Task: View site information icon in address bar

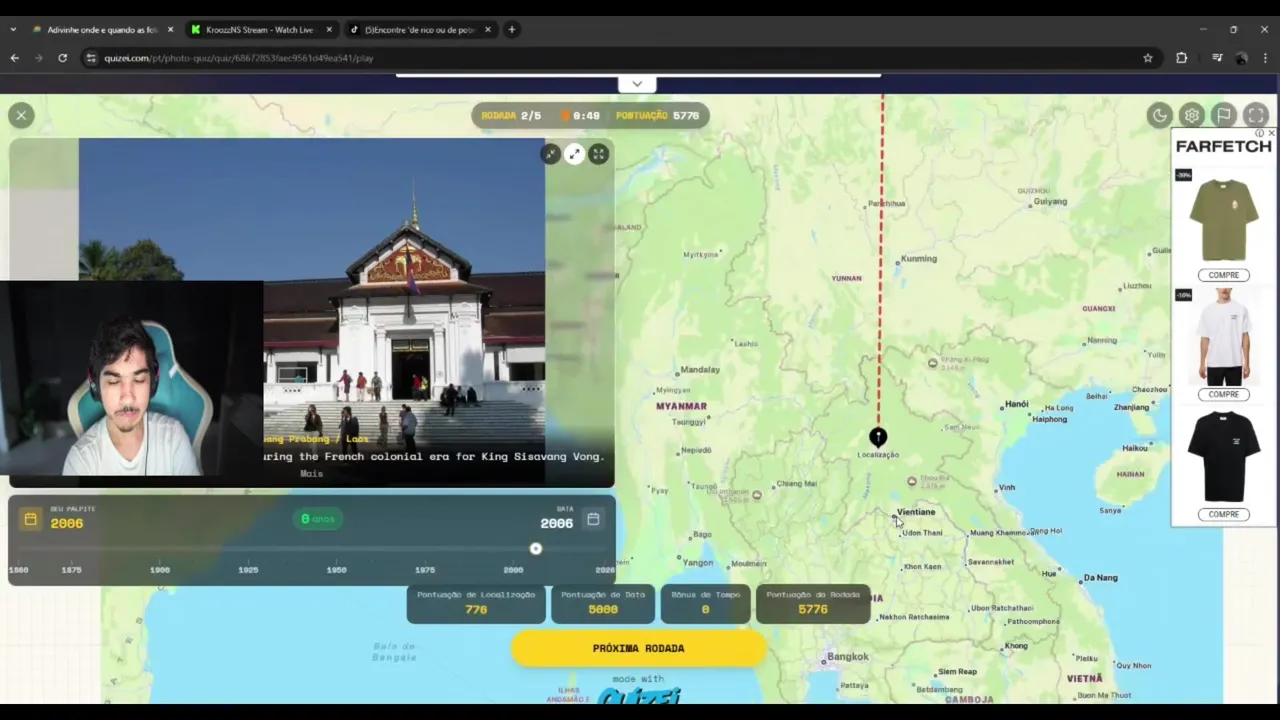Action: 92,58
